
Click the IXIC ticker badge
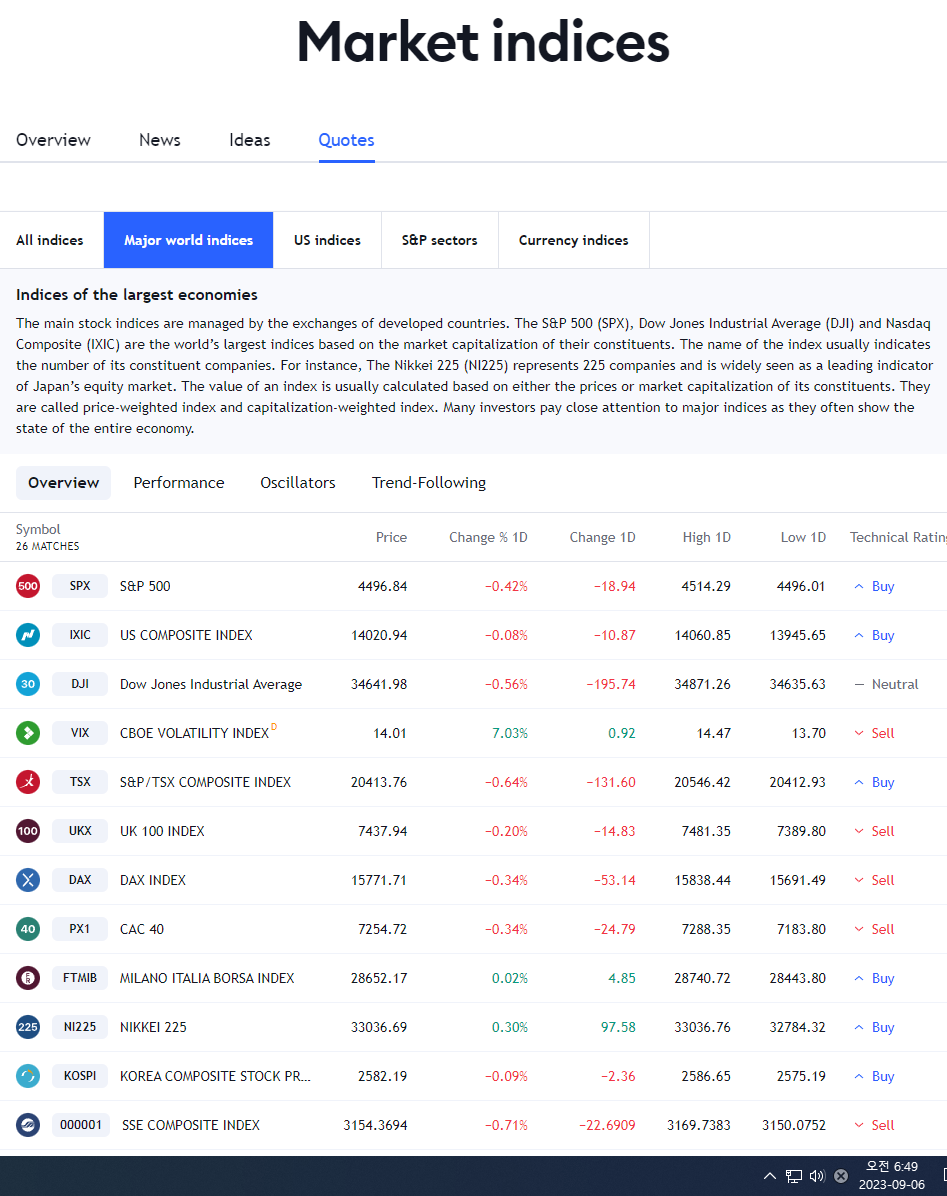pyautogui.click(x=80, y=635)
